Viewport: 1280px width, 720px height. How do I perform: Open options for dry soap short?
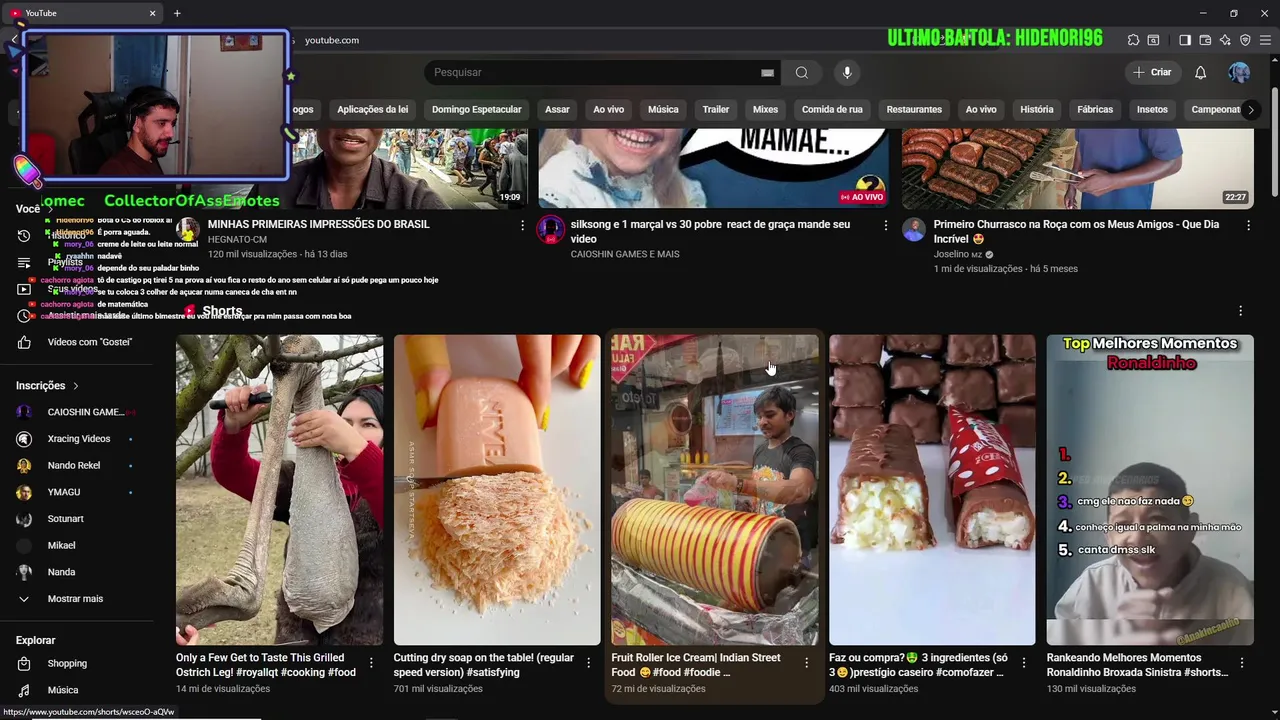point(589,663)
